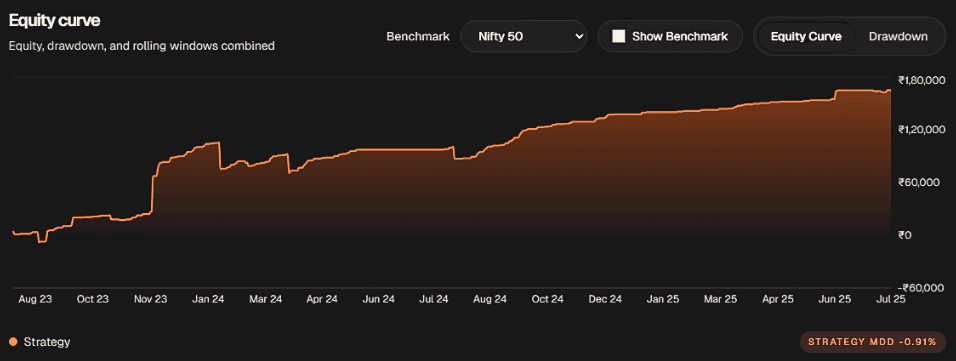Click the subtitle about rolling windows combined
This screenshot has height=361, width=956.
[x=141, y=46]
